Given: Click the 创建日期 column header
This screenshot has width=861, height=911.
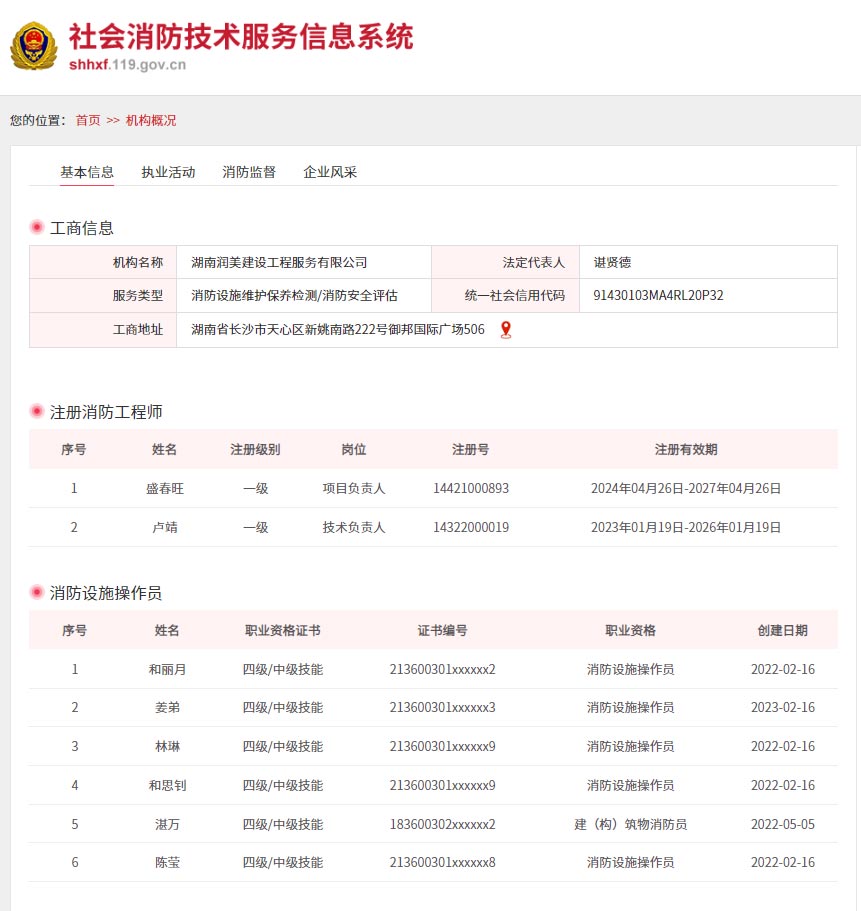Looking at the screenshot, I should (x=783, y=630).
